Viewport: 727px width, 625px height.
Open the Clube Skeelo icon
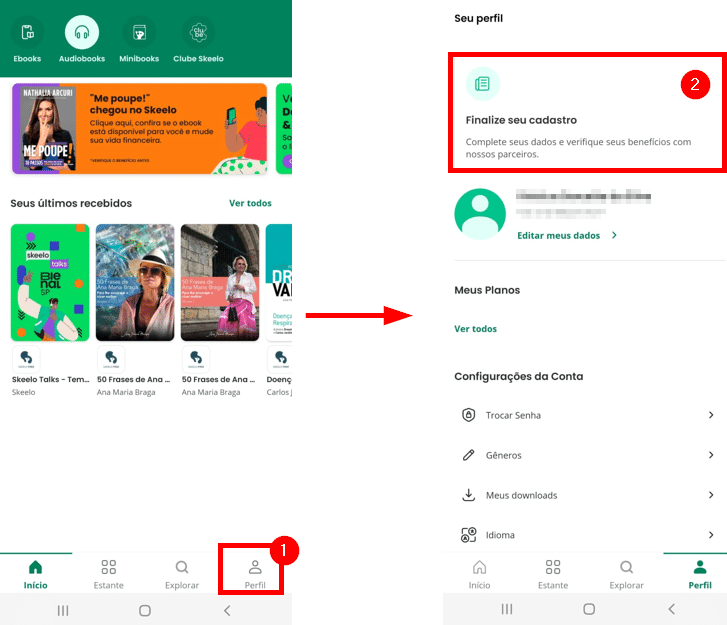click(198, 32)
